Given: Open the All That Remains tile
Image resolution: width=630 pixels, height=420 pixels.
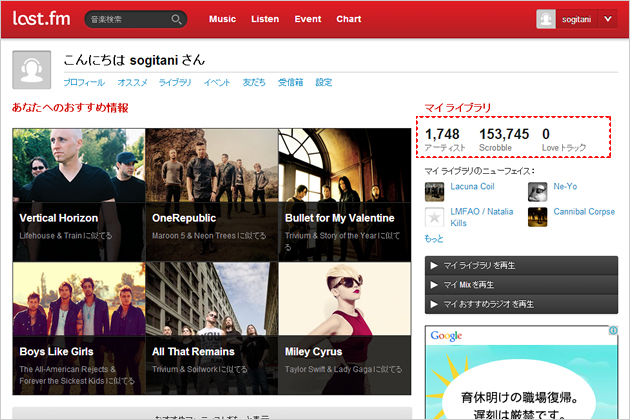Looking at the screenshot, I should [x=212, y=328].
